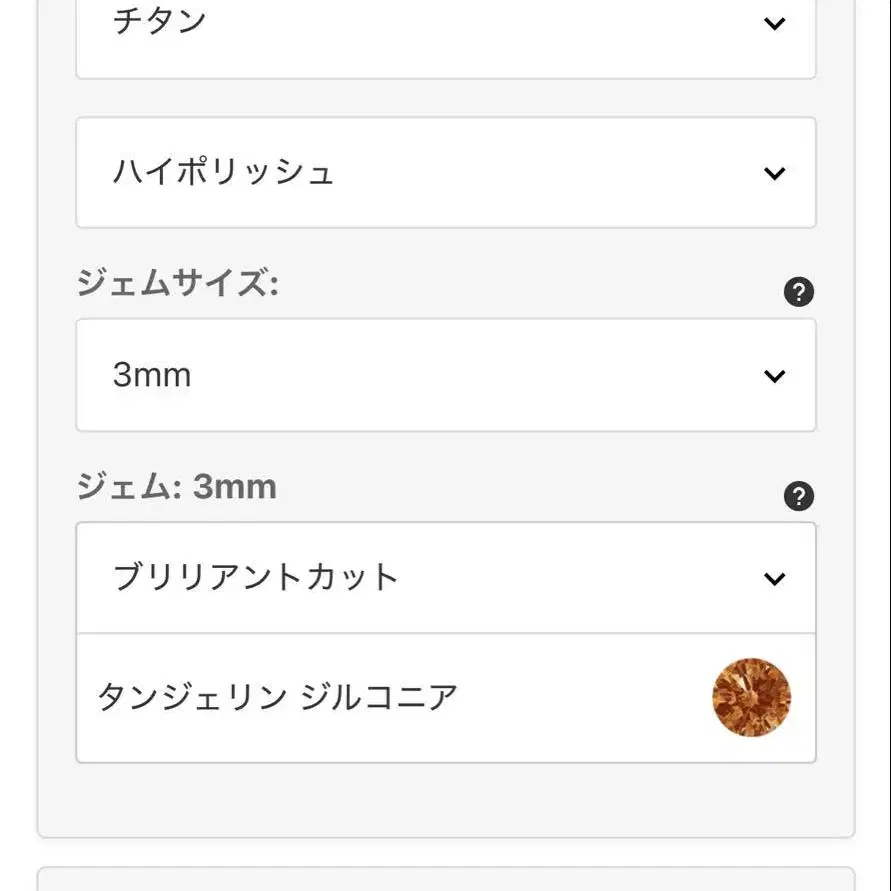Viewport: 891px width, 891px height.
Task: Click the 3mm text value
Action: click(152, 375)
